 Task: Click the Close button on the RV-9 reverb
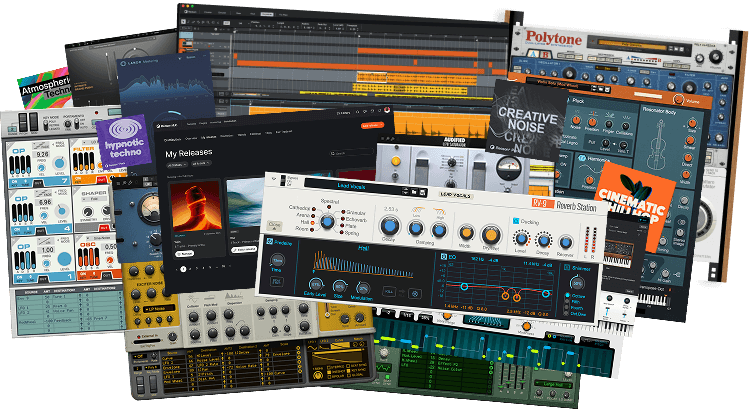(275, 225)
